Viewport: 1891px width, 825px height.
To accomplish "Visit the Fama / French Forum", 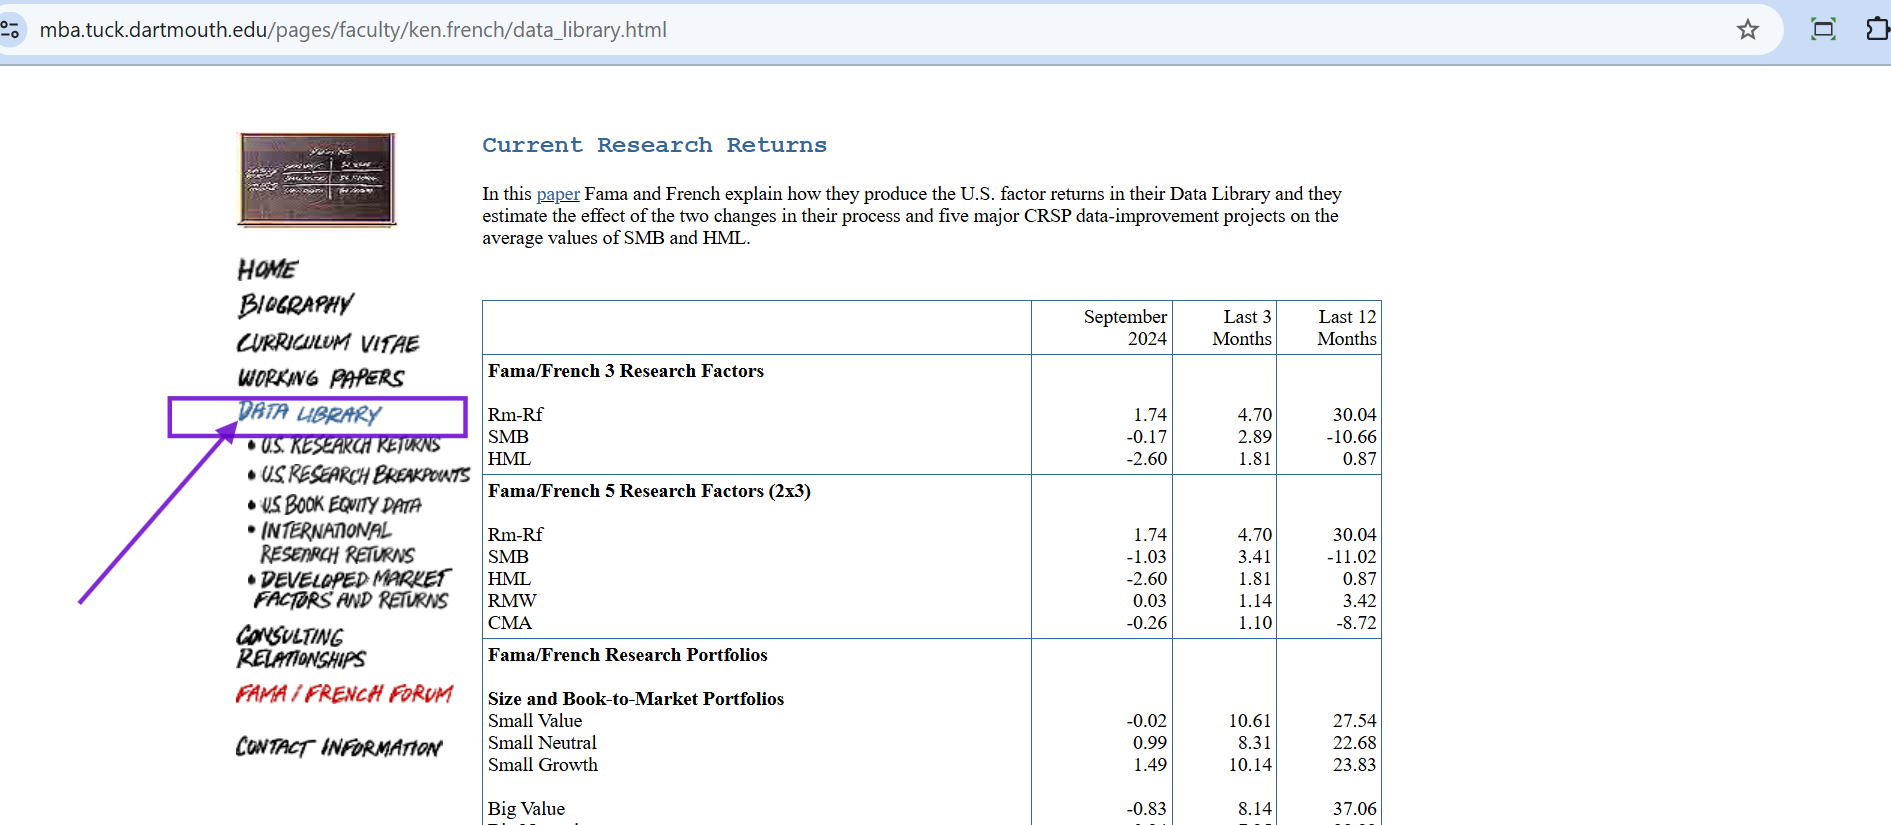I will (344, 693).
